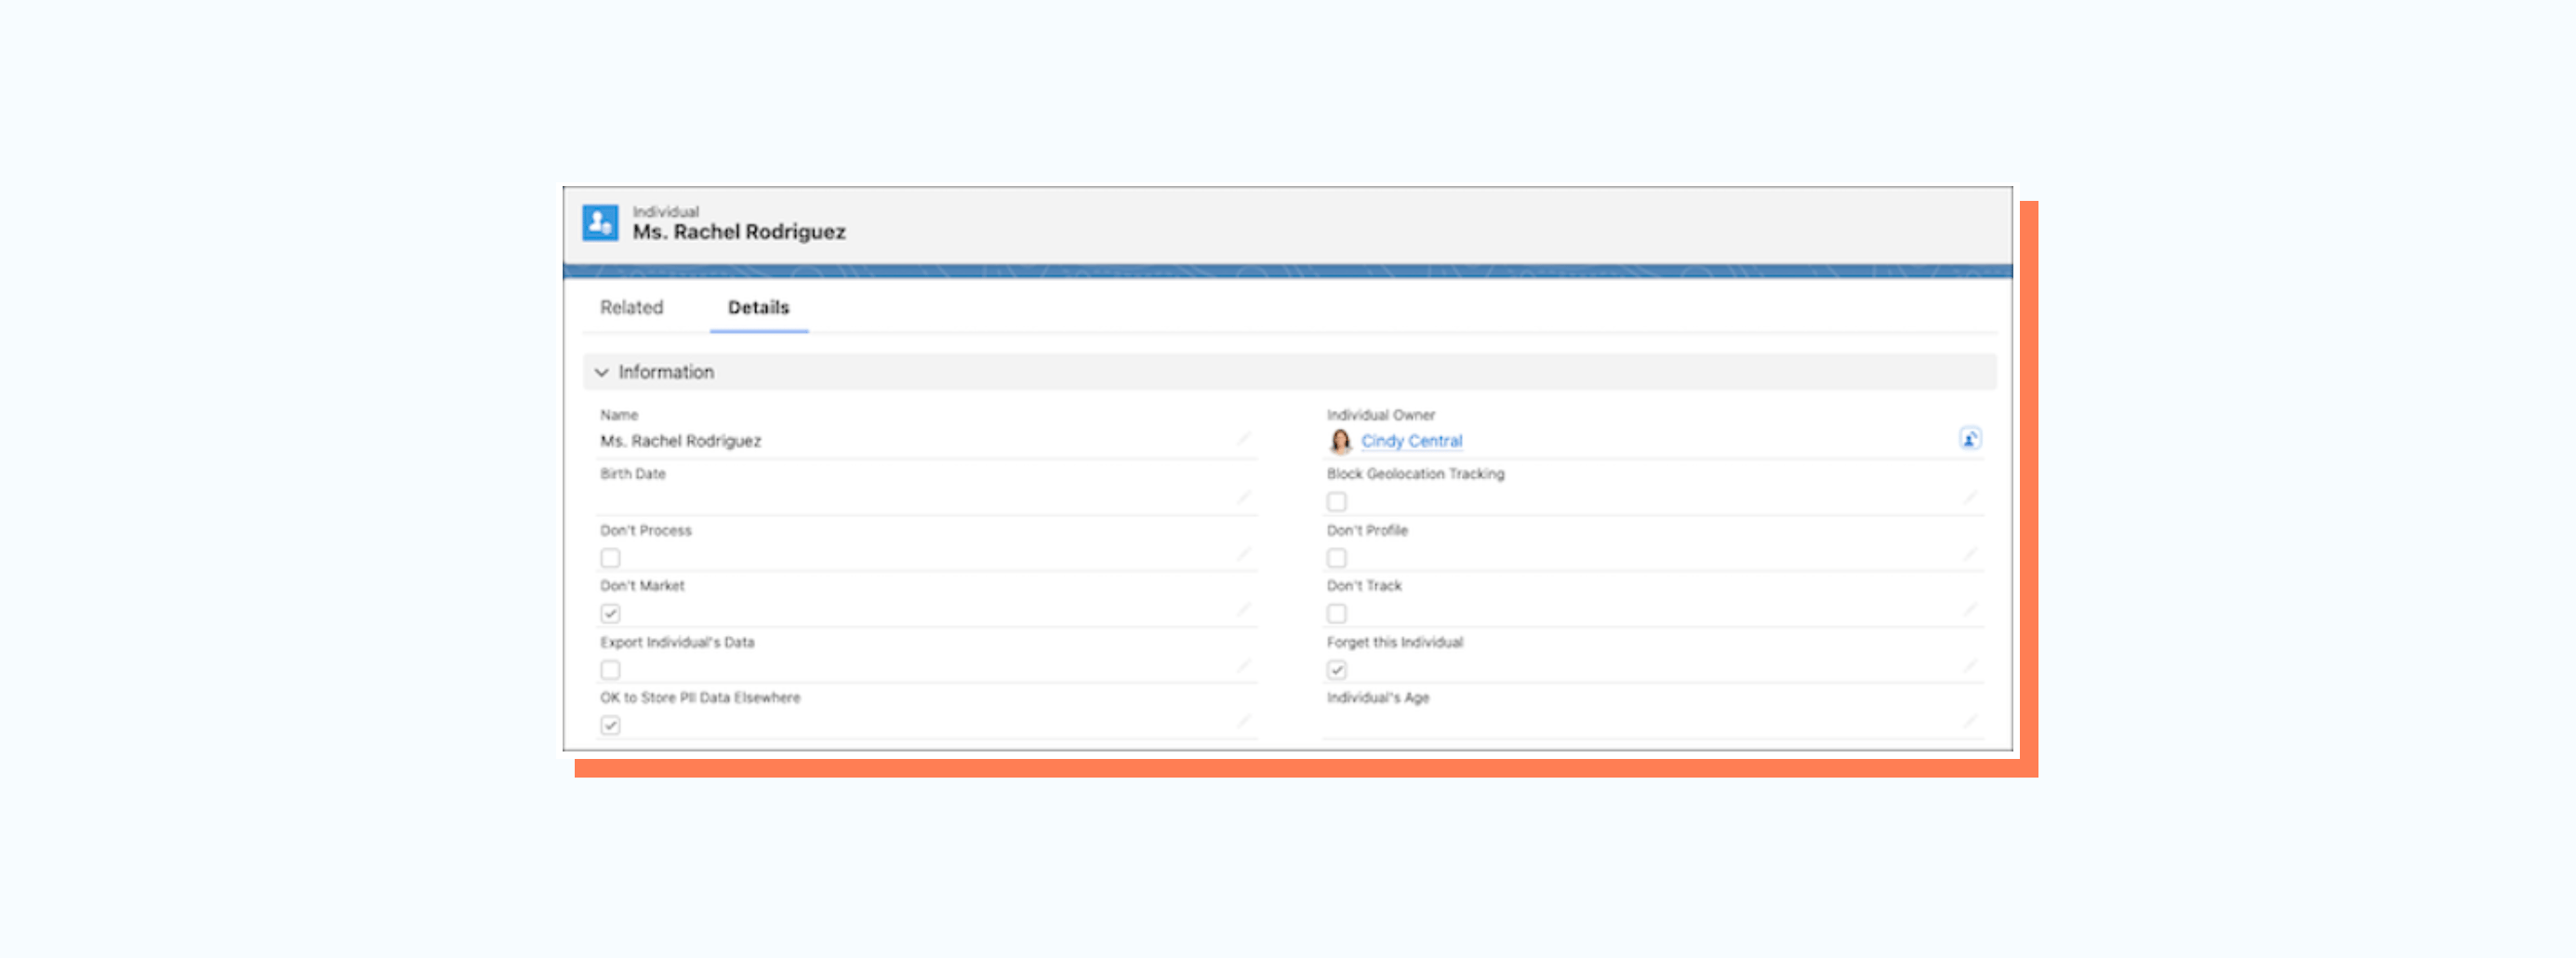The image size is (2576, 958).
Task: Switch to the Related tab
Action: point(631,307)
